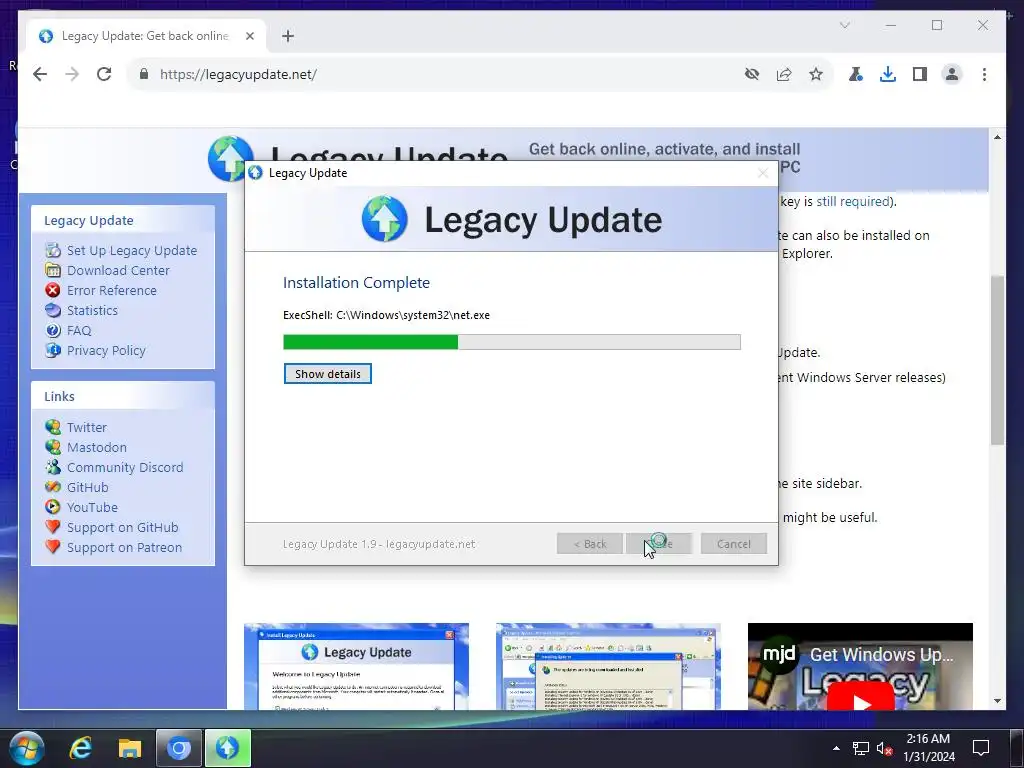Click the muted volume tray icon
The width and height of the screenshot is (1024, 768).
pos(884,749)
